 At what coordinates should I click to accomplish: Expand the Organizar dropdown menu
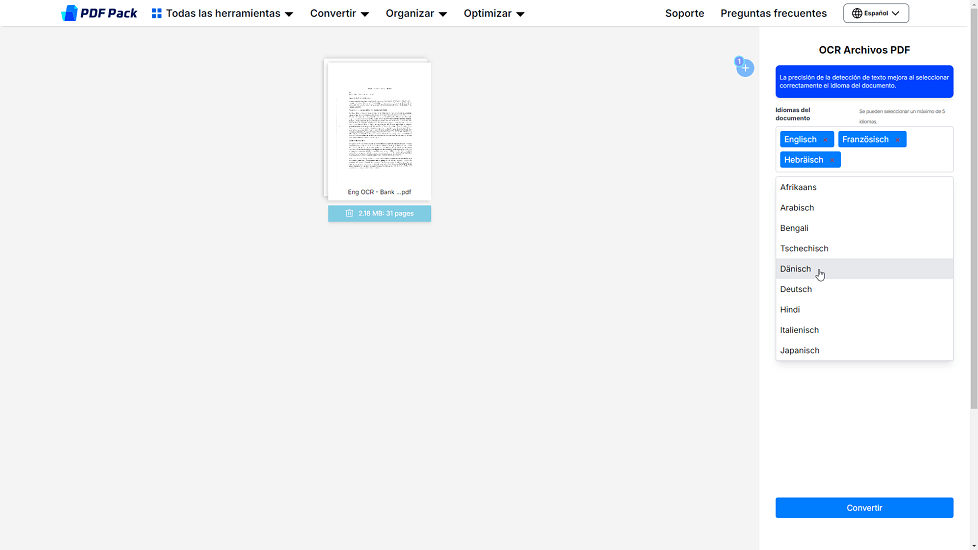click(416, 14)
